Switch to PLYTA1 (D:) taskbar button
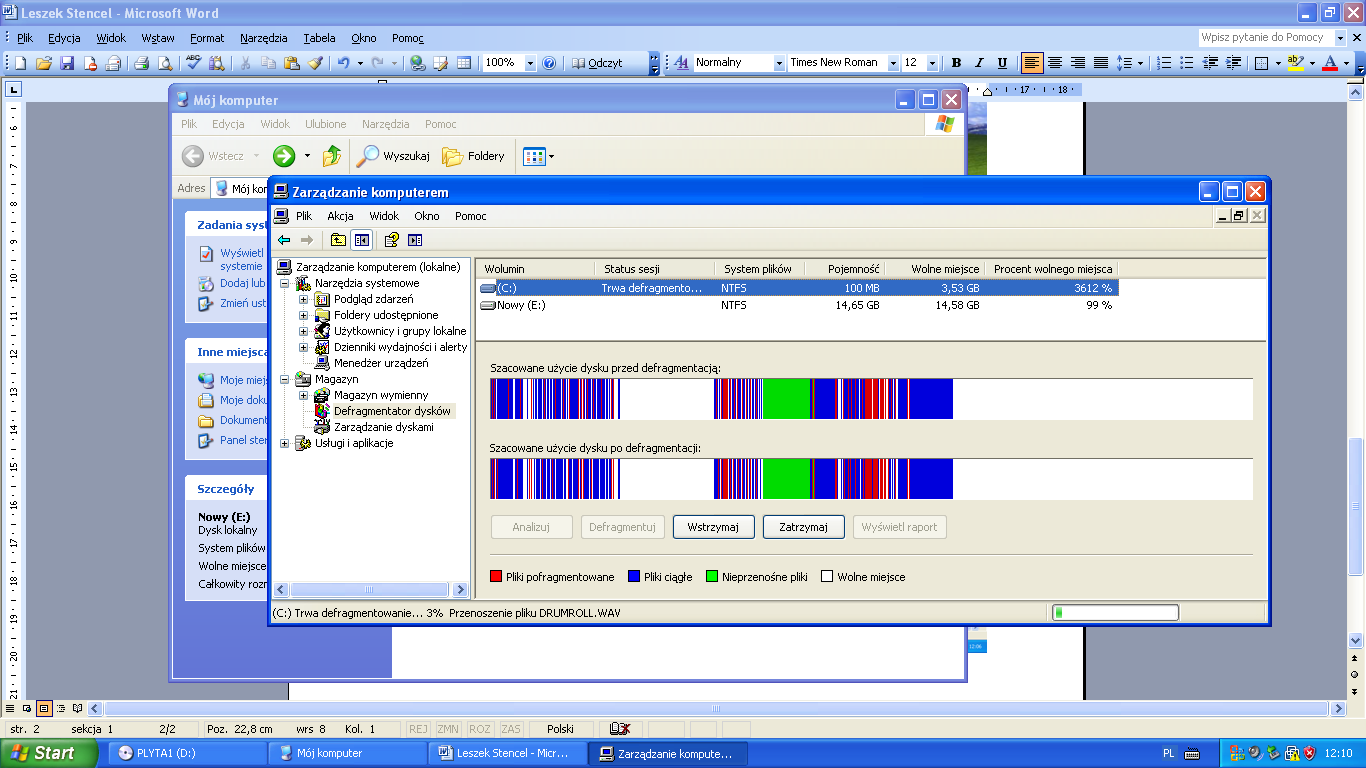This screenshot has width=1366, height=768. (x=188, y=753)
